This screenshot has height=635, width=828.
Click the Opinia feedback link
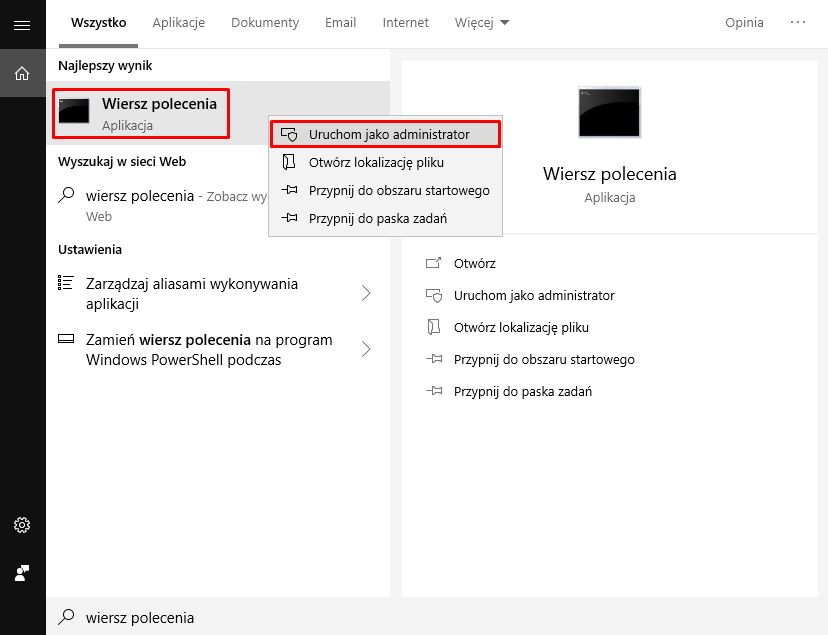[744, 23]
